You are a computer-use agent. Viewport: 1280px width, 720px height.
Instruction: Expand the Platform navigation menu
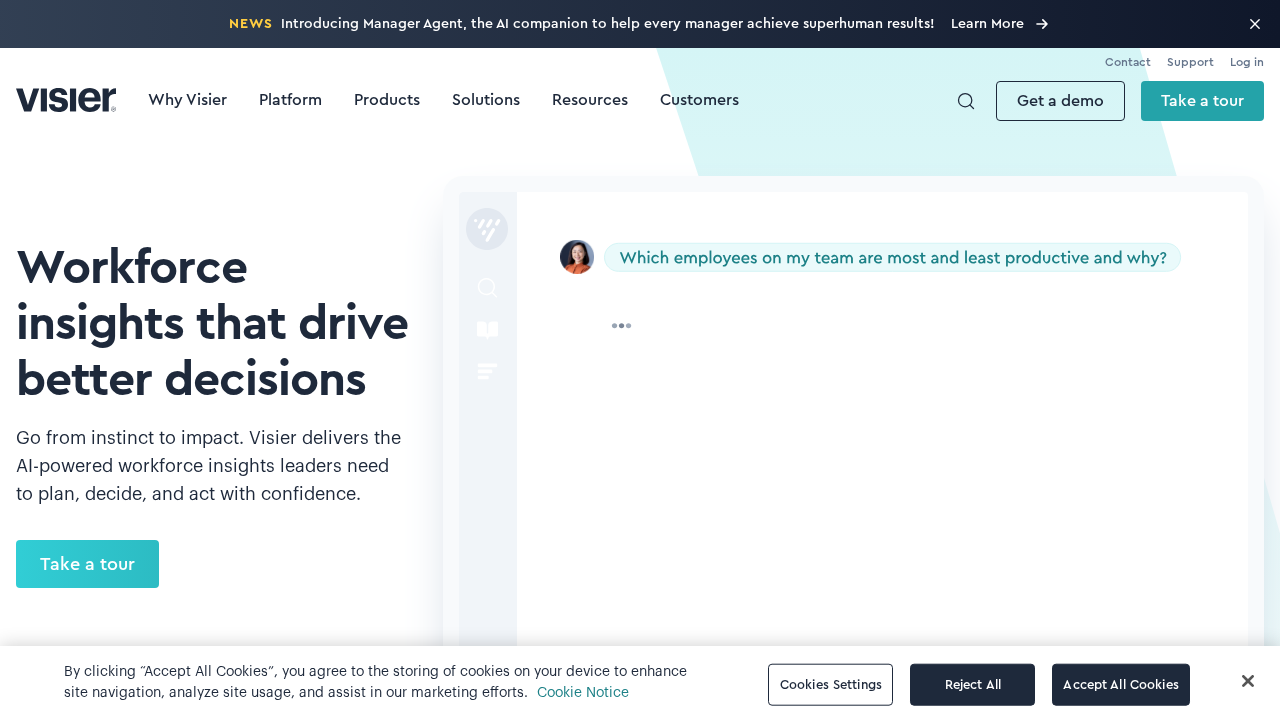290,100
